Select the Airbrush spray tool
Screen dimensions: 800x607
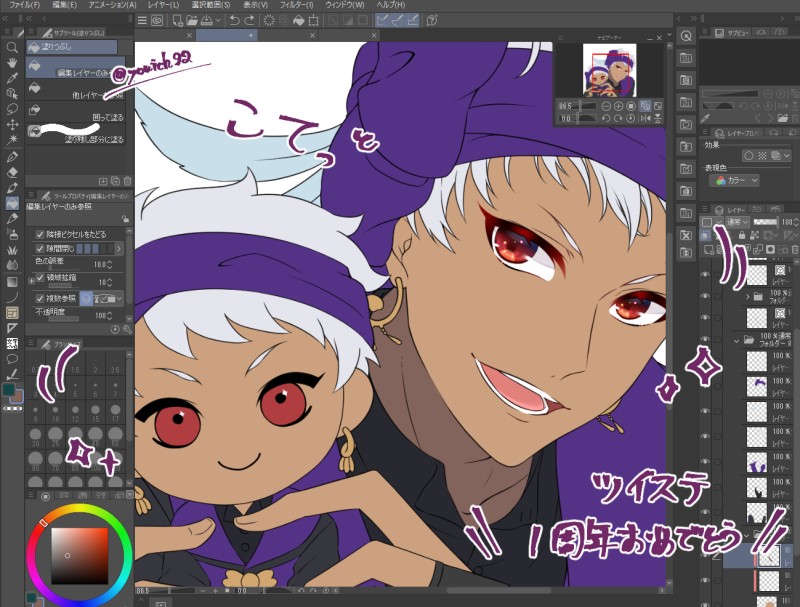[x=12, y=234]
